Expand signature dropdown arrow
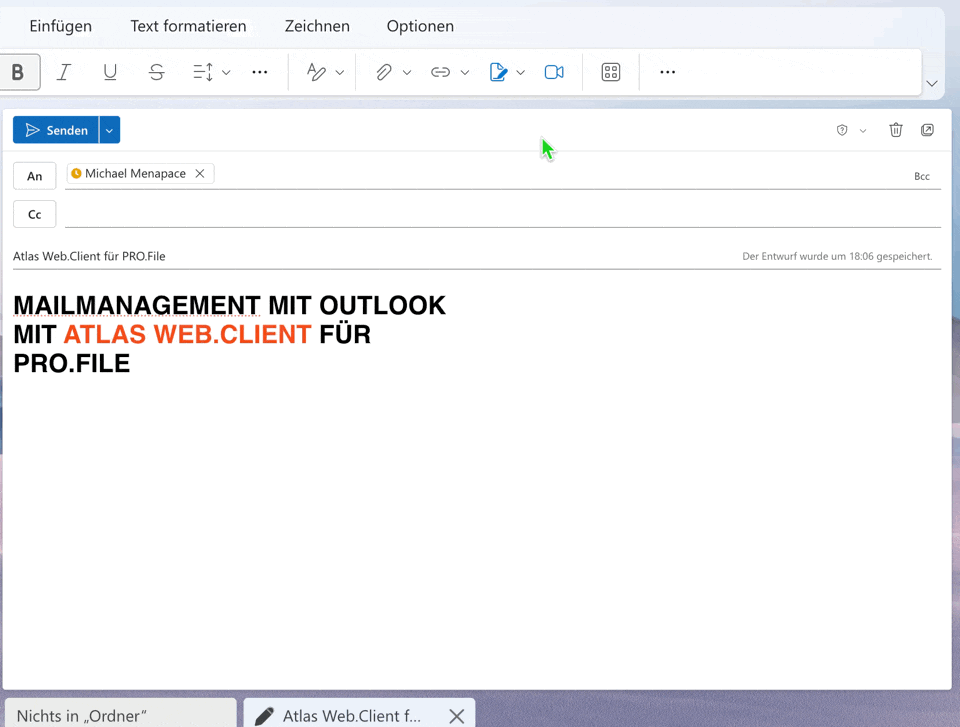Viewport: 960px width, 727px height. tap(520, 73)
